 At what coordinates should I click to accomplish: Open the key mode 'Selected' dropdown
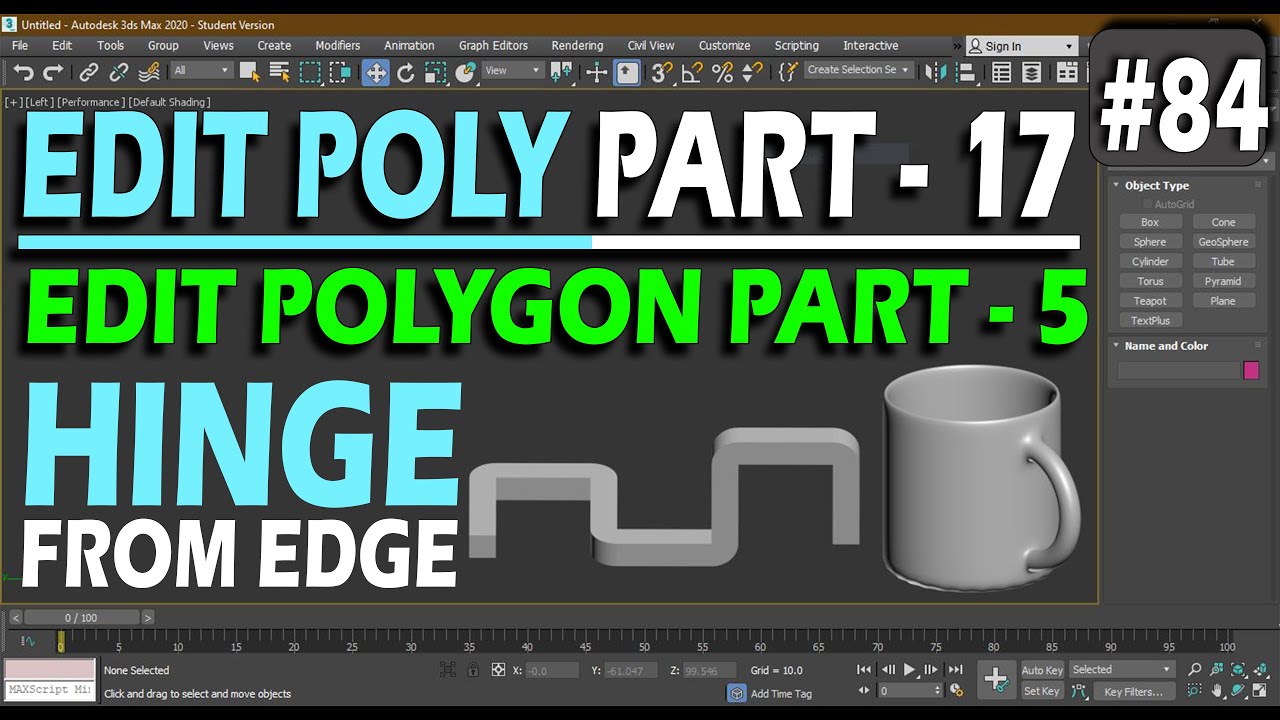click(x=1121, y=670)
